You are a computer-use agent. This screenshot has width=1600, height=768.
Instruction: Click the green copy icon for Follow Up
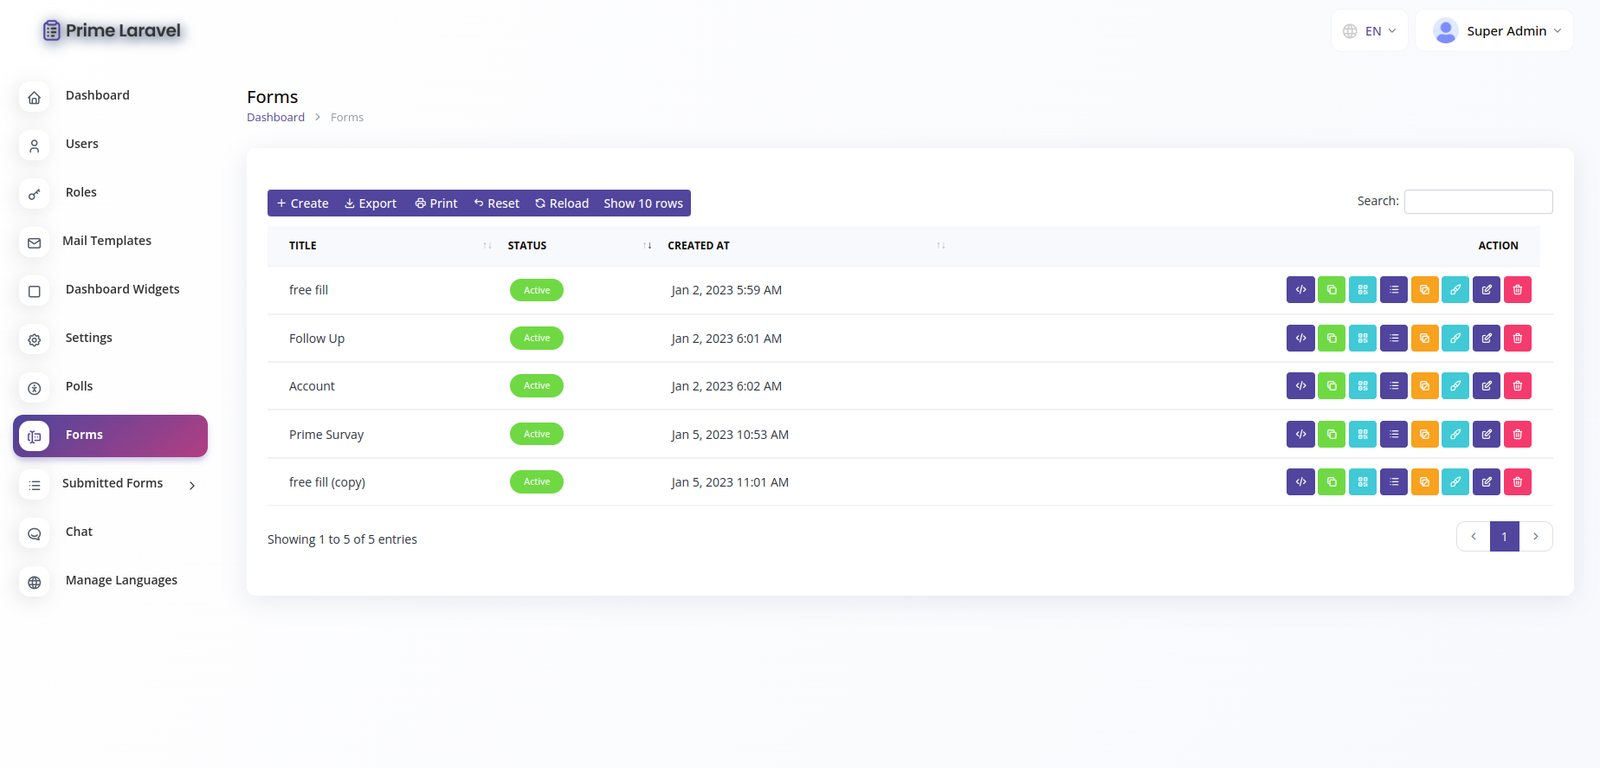(1331, 338)
